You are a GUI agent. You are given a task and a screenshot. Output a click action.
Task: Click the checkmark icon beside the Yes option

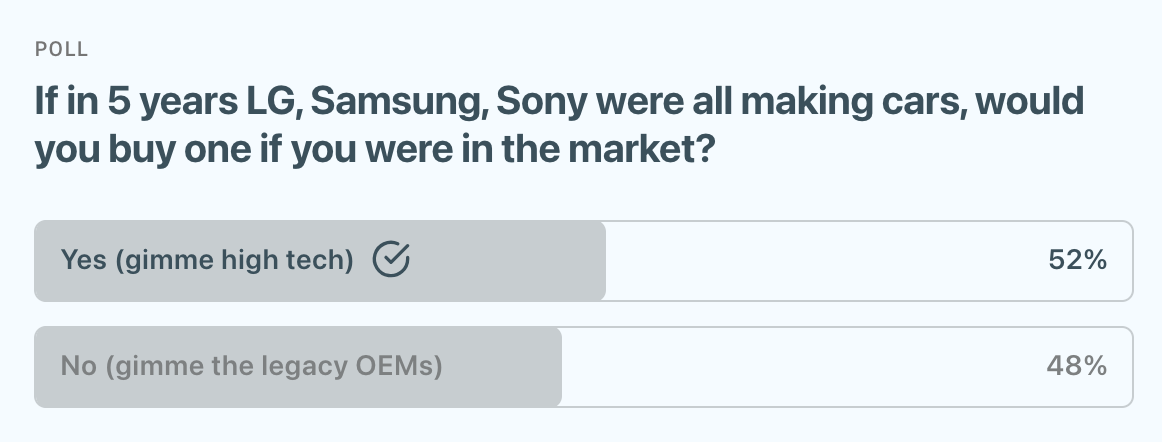pos(391,260)
